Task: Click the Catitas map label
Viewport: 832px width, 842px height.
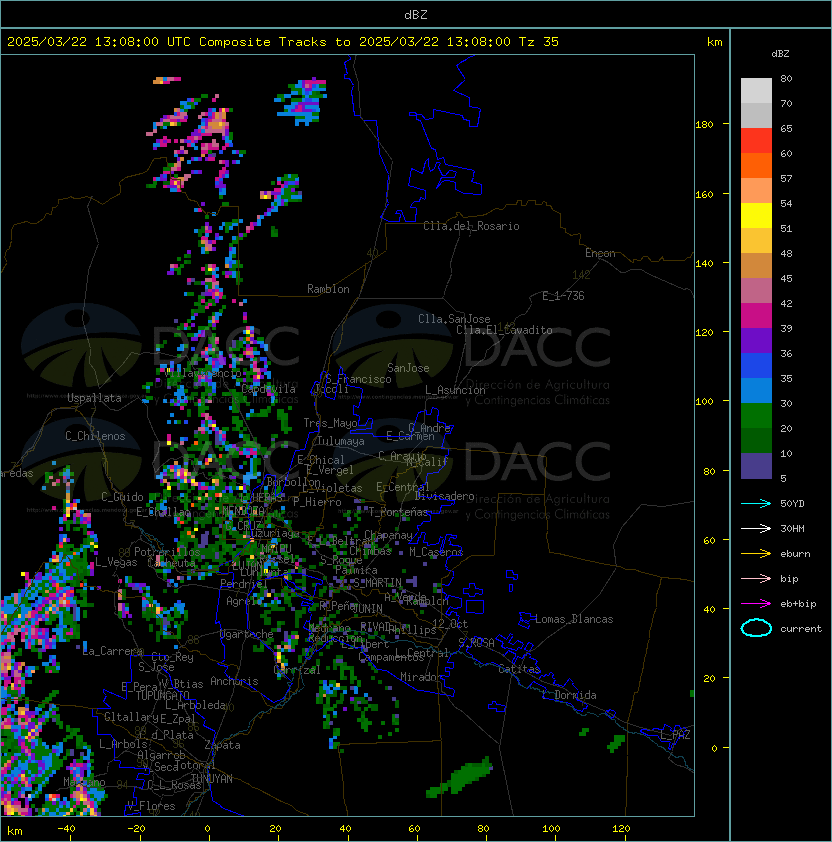Action: coord(519,669)
